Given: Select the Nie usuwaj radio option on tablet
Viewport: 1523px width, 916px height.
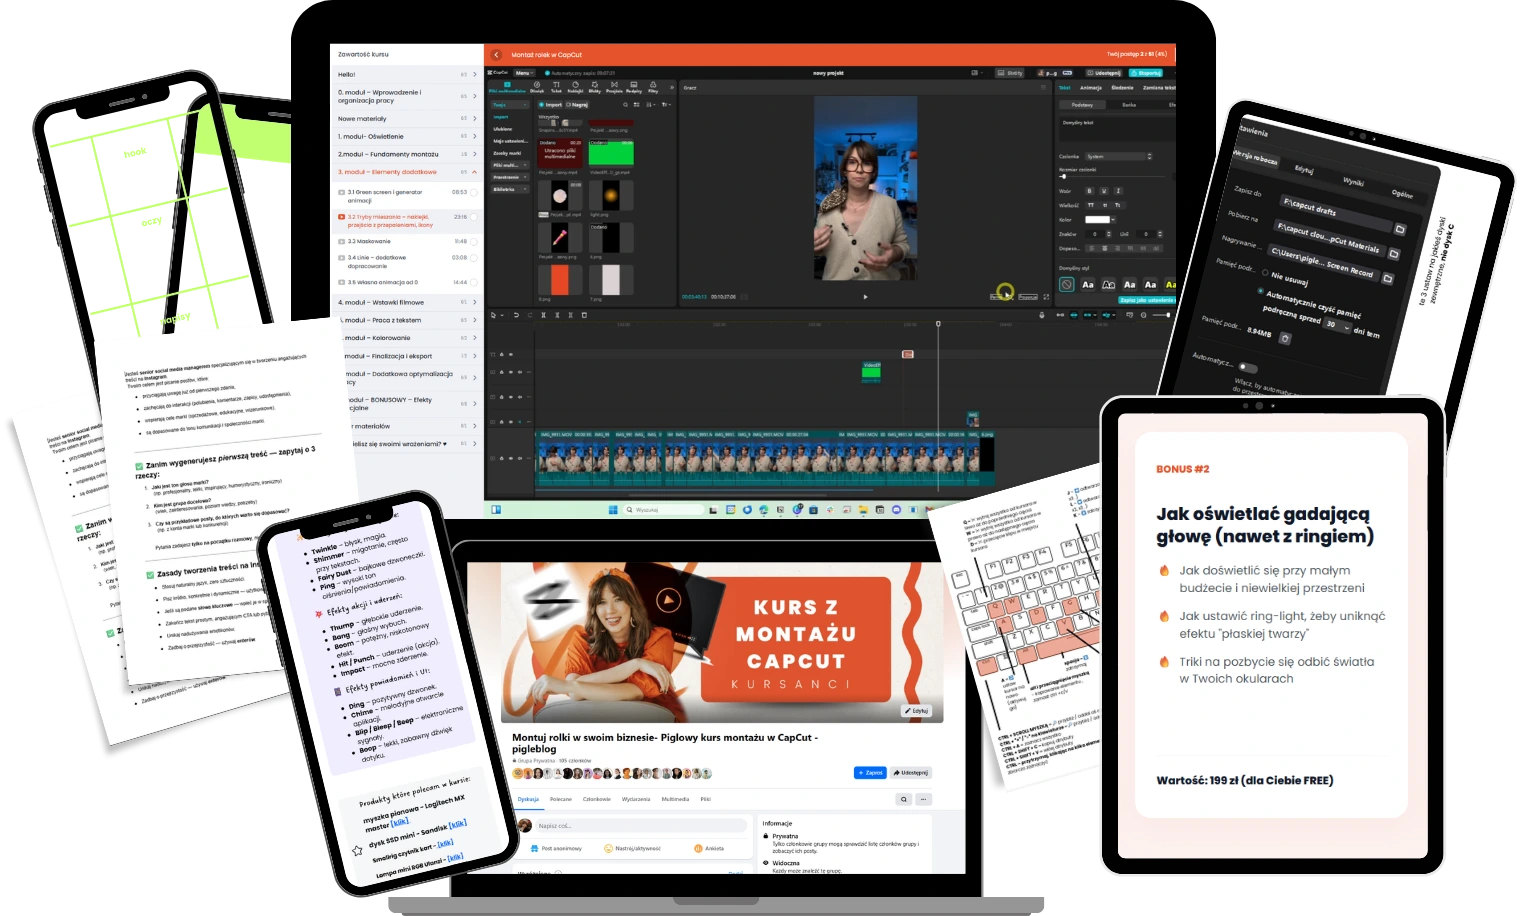Looking at the screenshot, I should pos(1265,272).
